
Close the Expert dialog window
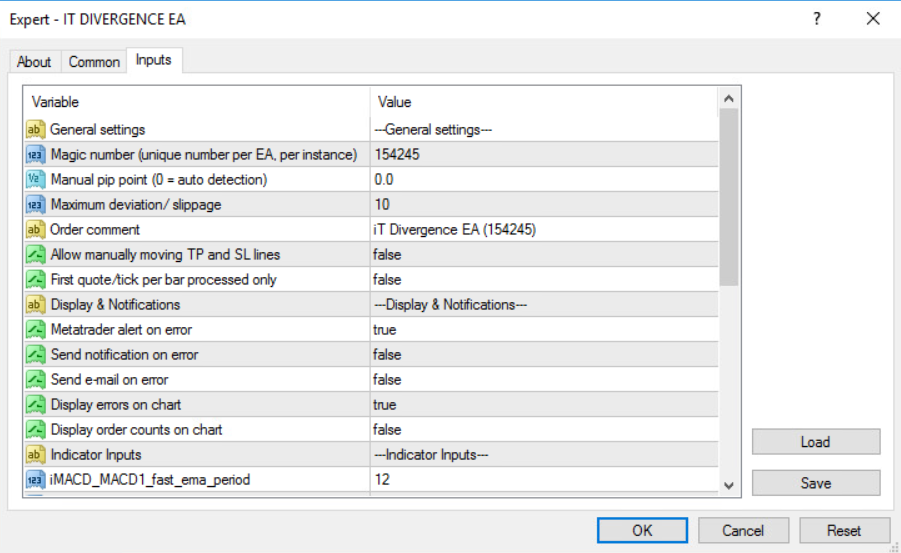(x=873, y=19)
